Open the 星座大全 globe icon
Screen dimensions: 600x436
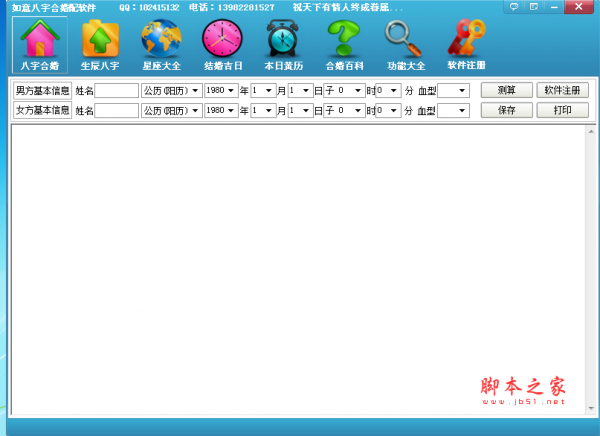click(x=161, y=45)
